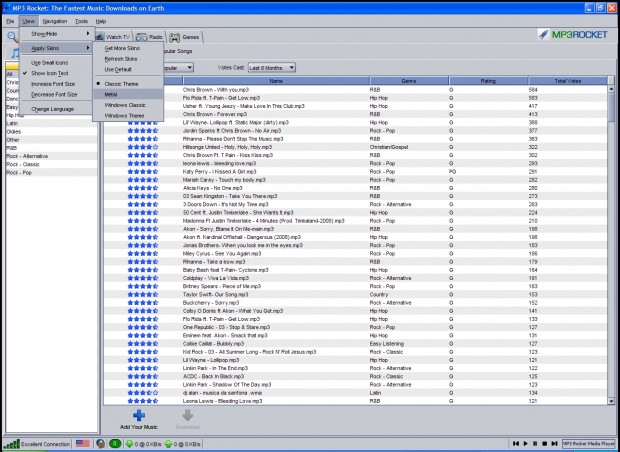The image size is (620, 452).
Task: Sort by the Total Votes column header
Action: (x=568, y=81)
